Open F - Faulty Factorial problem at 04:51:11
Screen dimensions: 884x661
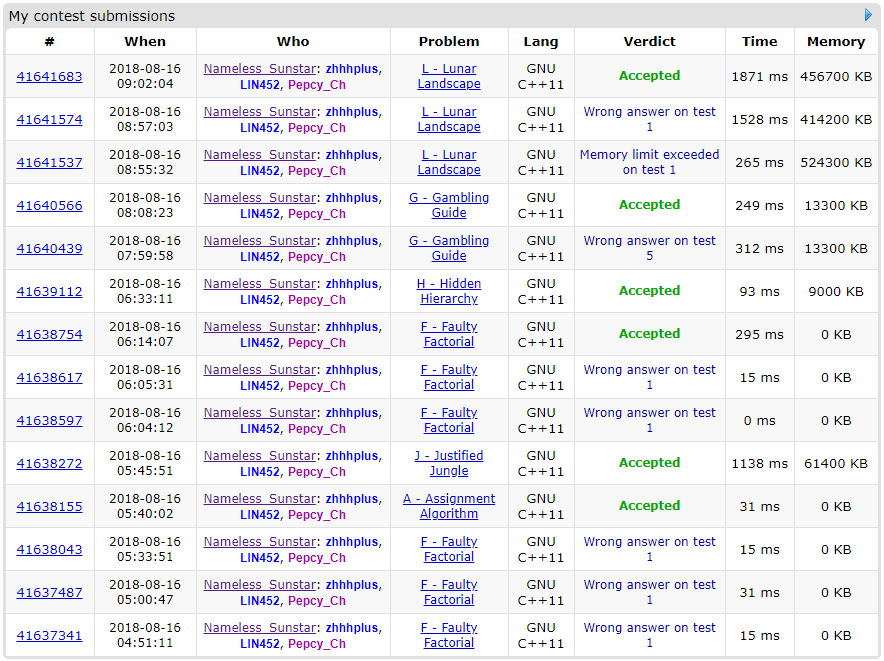(x=449, y=635)
